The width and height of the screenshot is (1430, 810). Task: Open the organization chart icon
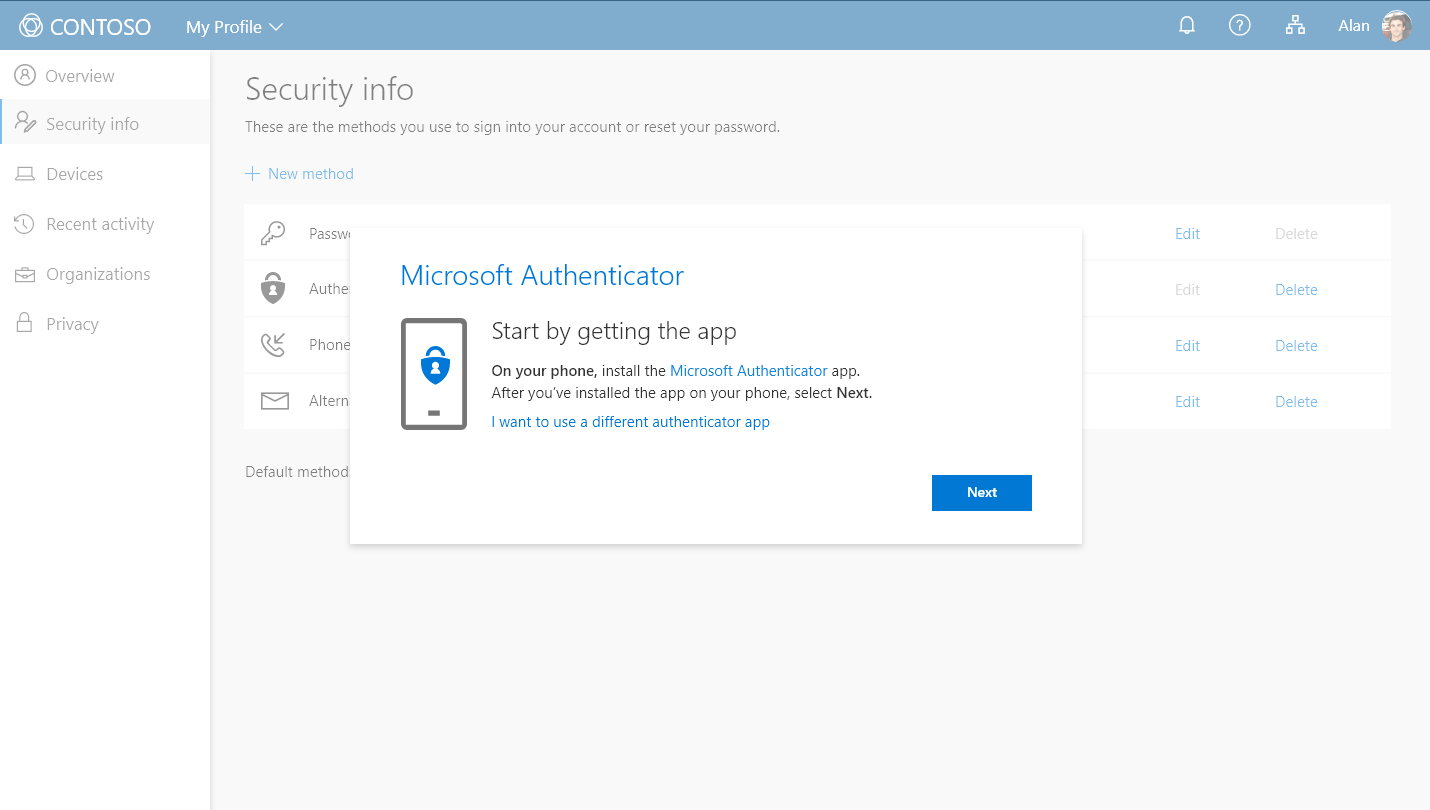(x=1295, y=26)
